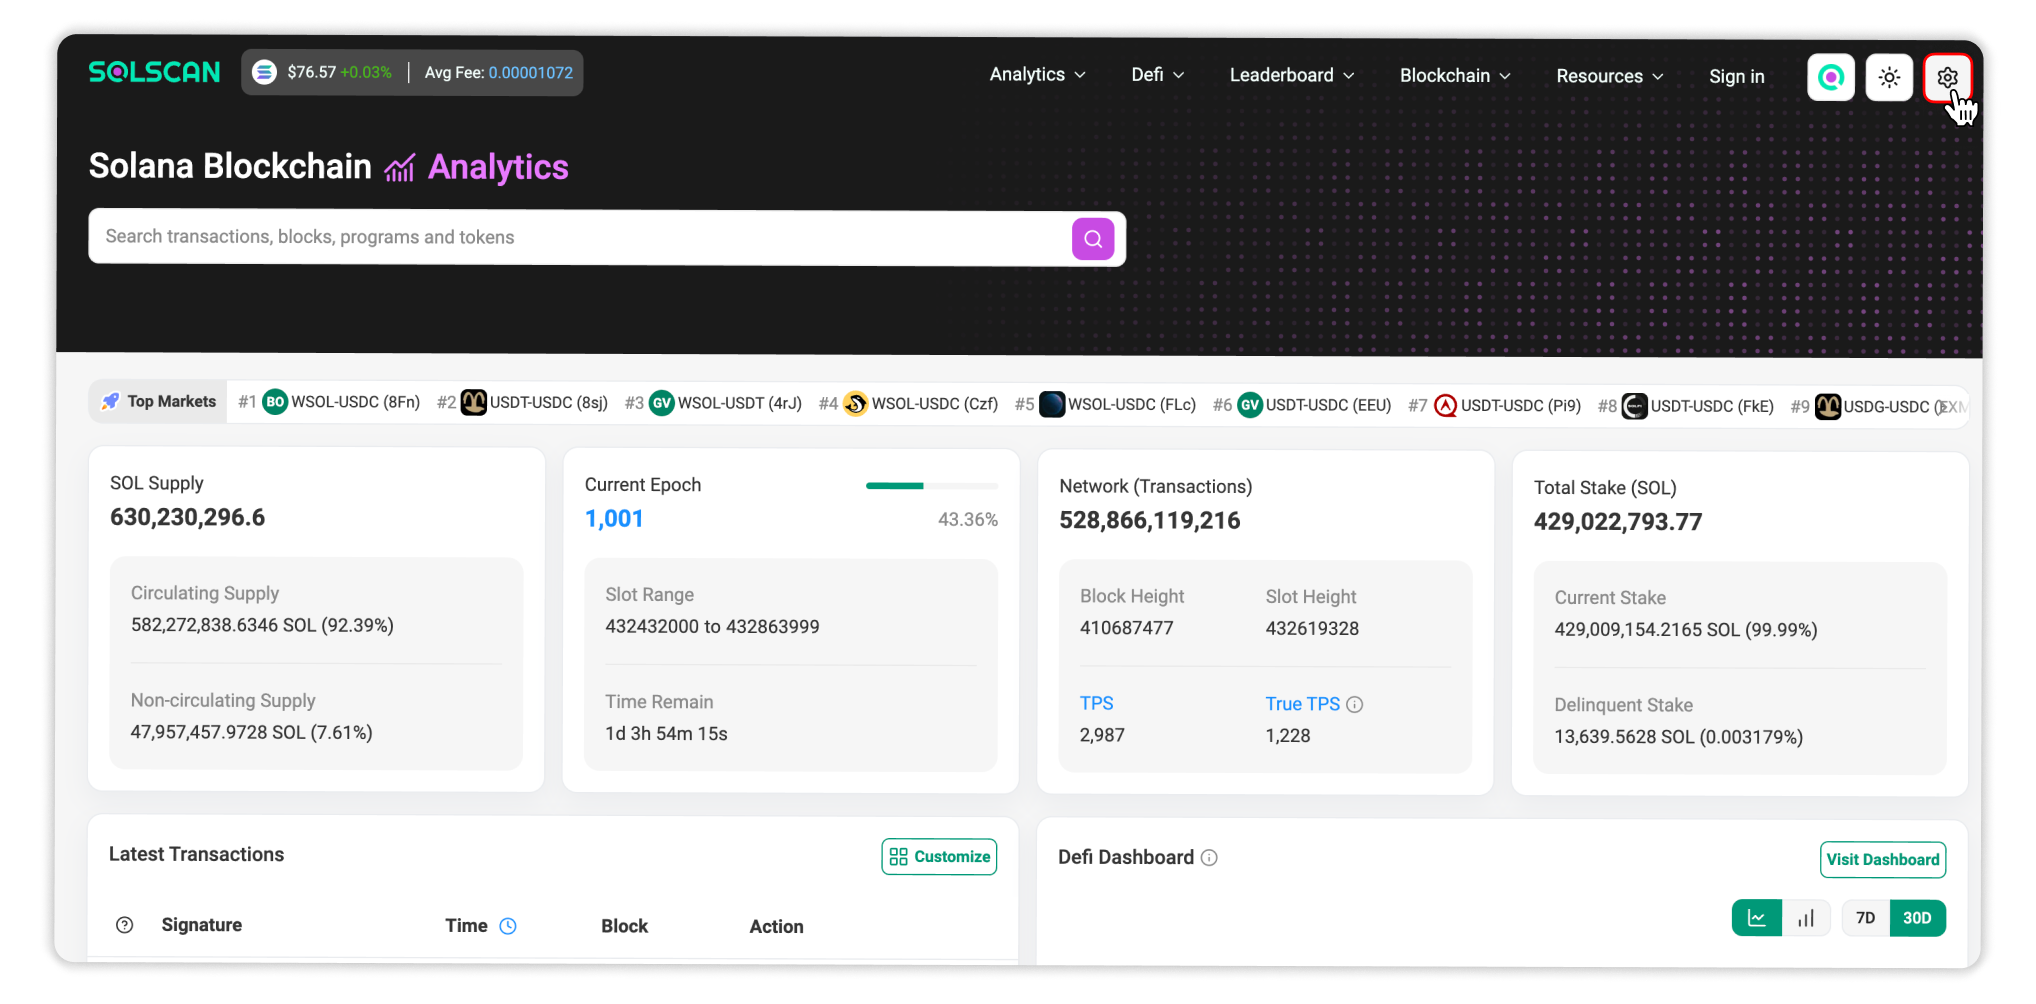Click the BO token icon for market #1
The height and width of the screenshot is (1004, 2036).
275,402
